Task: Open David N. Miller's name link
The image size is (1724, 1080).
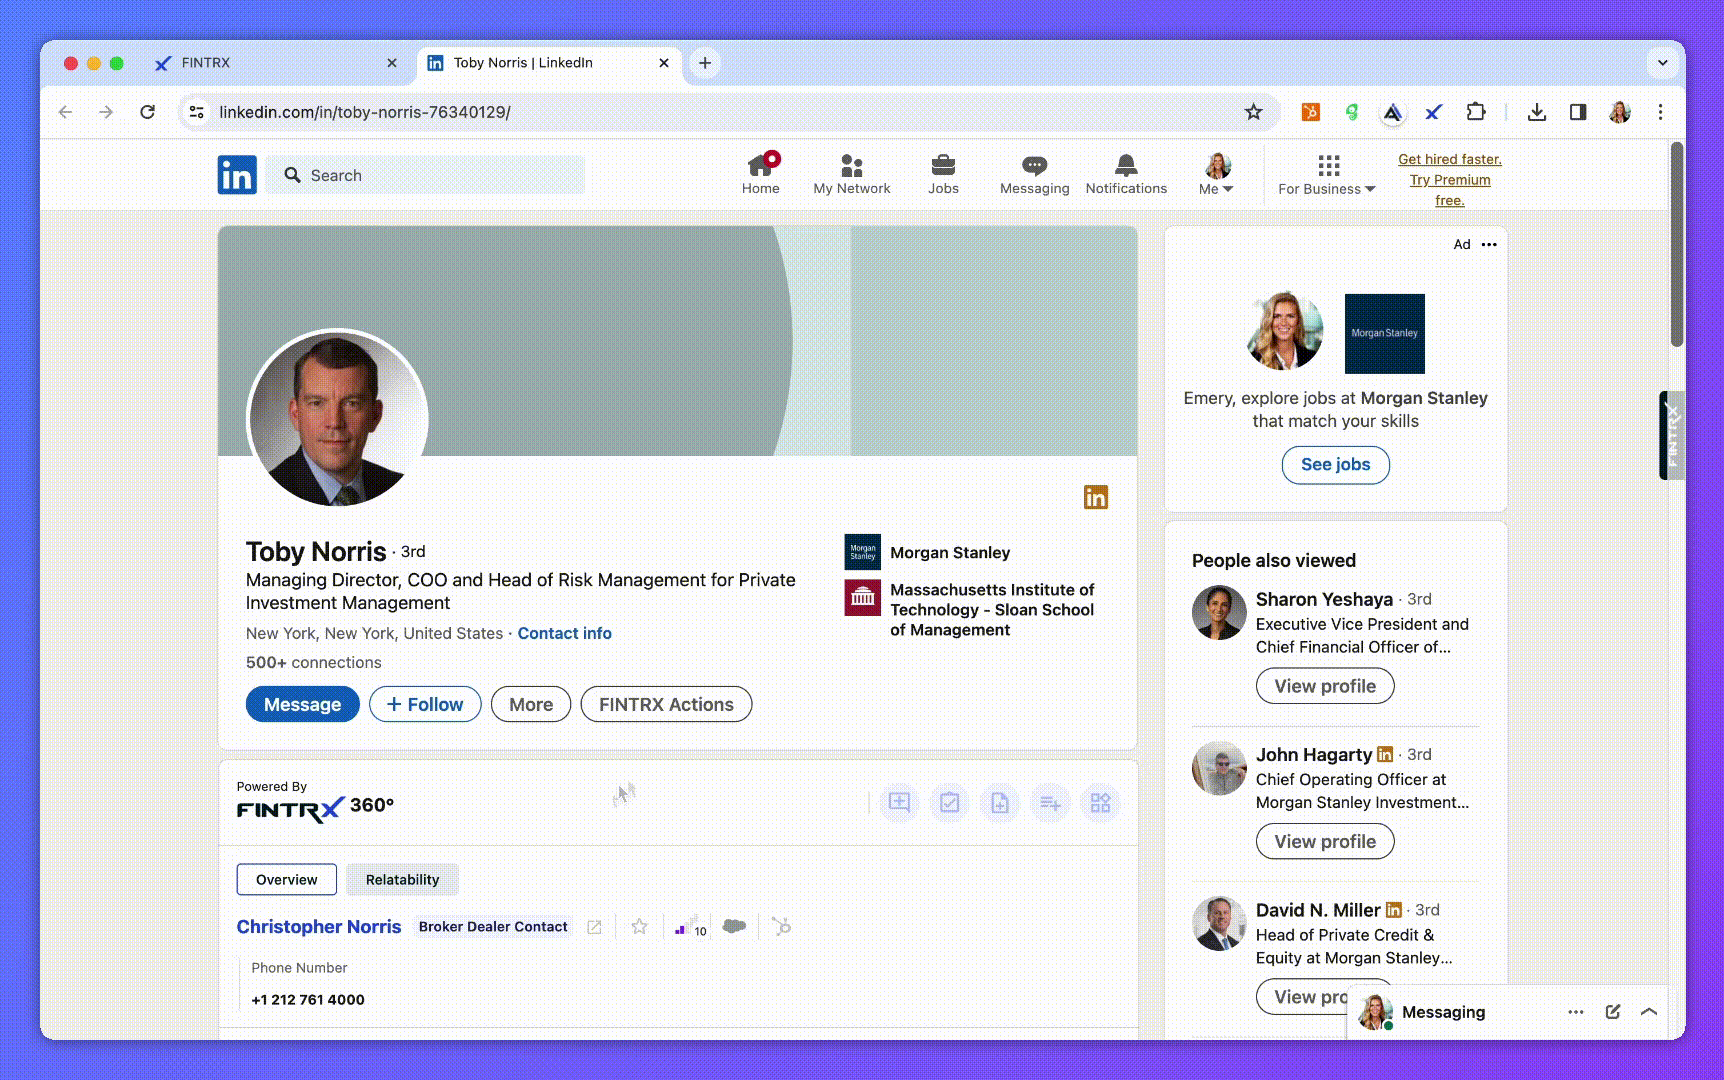Action: point(1317,910)
